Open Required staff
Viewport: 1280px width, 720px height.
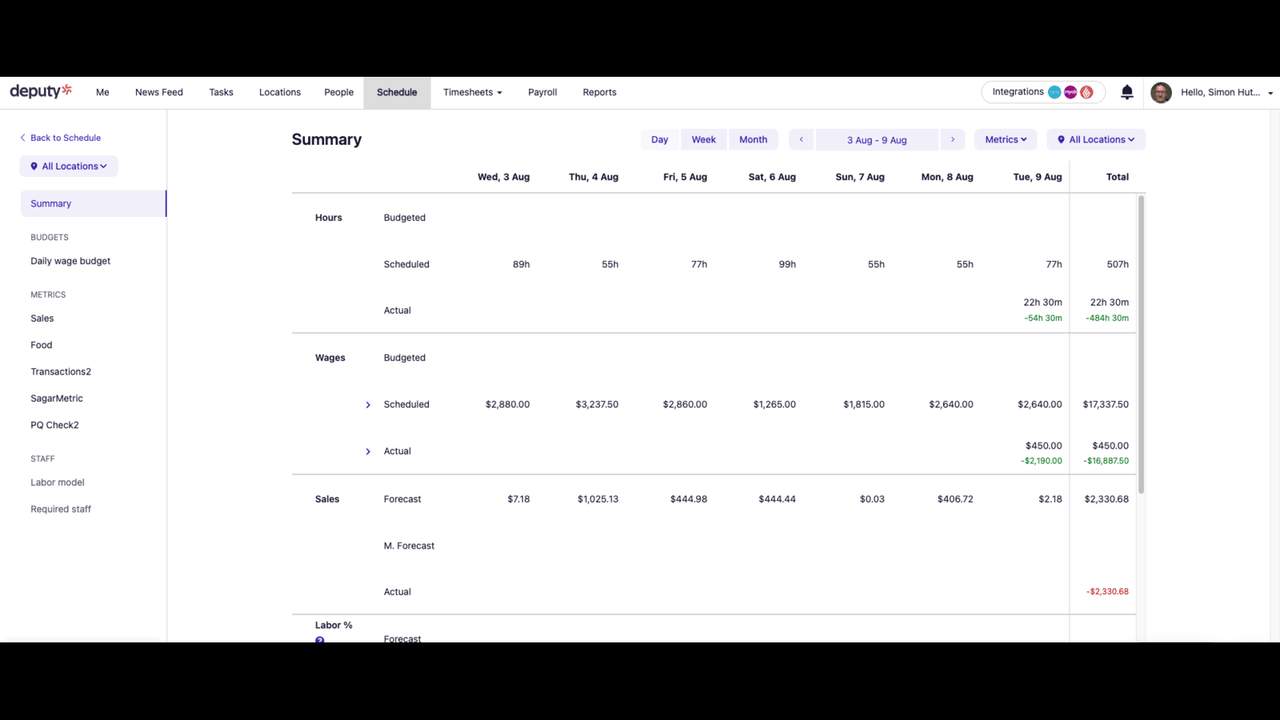pos(61,509)
